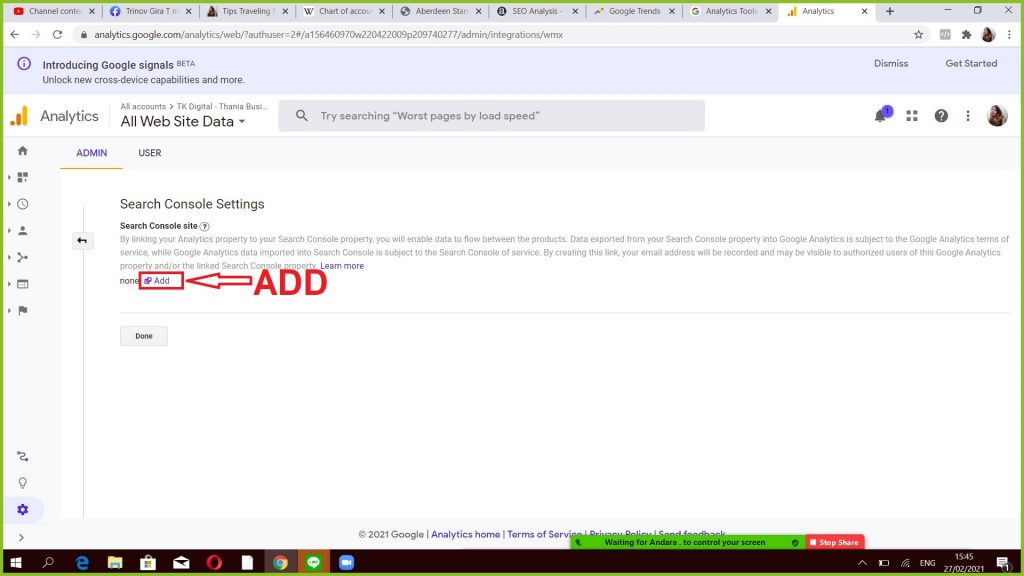This screenshot has width=1024, height=576.
Task: Switch to the USER tab
Action: click(x=149, y=153)
